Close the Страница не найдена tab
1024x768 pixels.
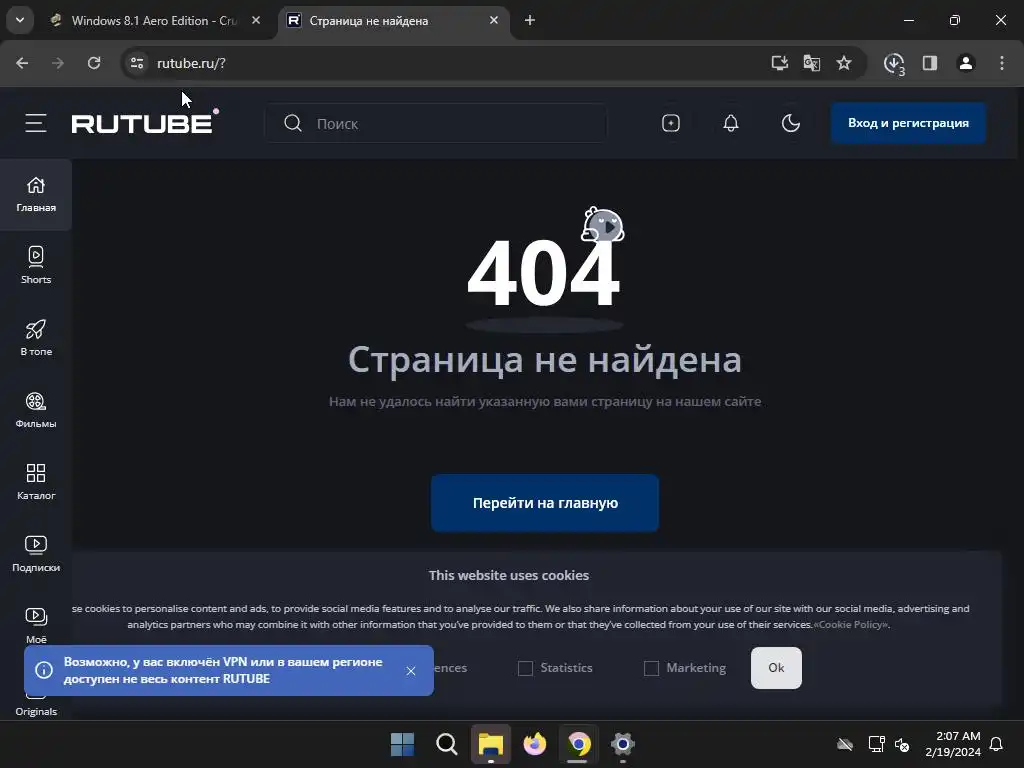494,20
